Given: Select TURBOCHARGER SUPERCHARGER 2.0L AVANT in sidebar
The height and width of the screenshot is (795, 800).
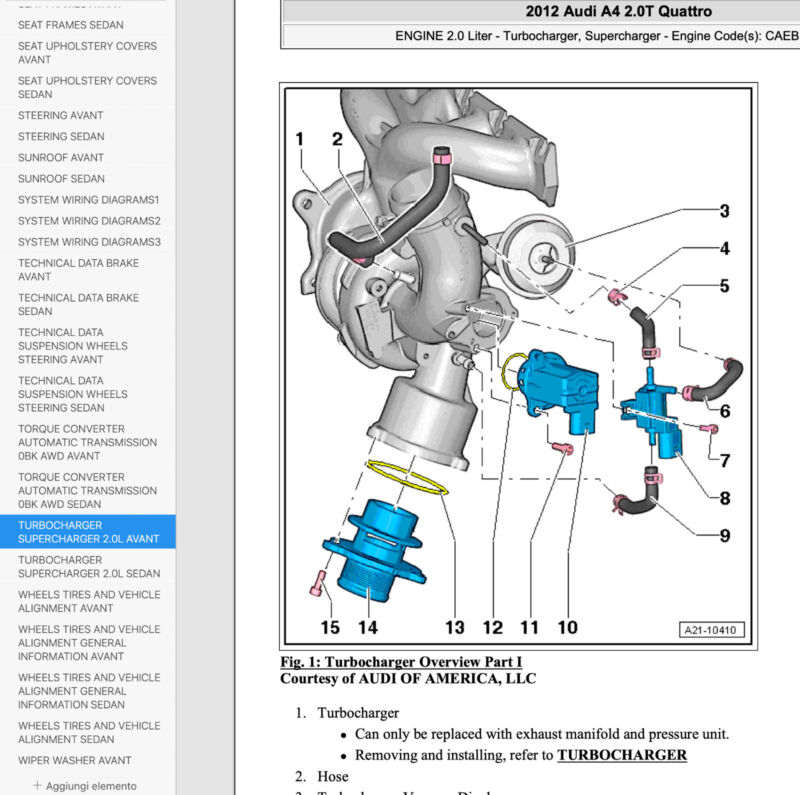Looking at the screenshot, I should [88, 531].
